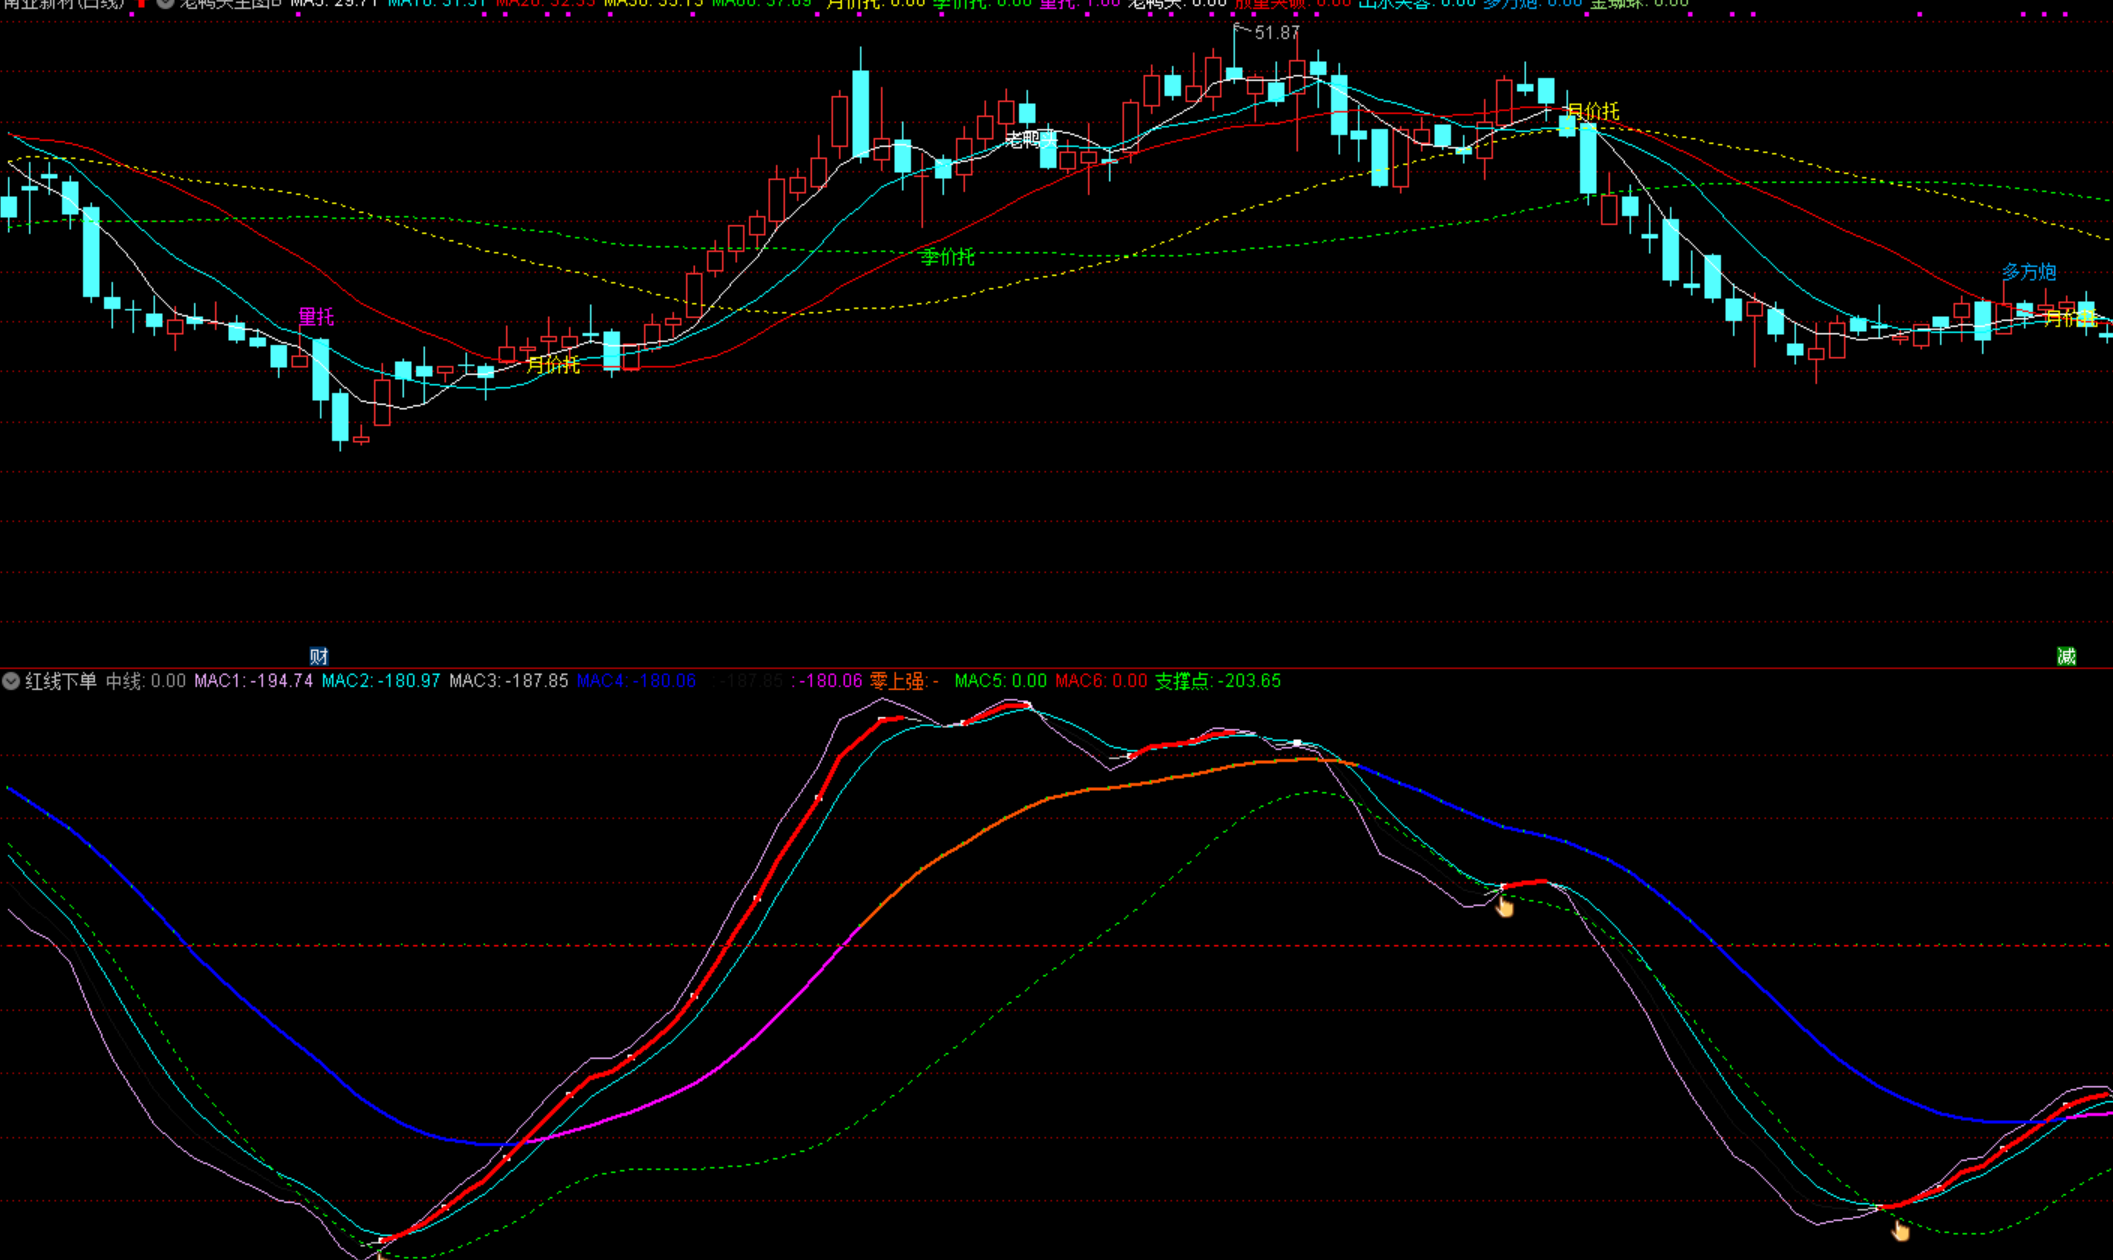Click the 月价托 label near the price peak
This screenshot has height=1260, width=2113.
[1592, 111]
